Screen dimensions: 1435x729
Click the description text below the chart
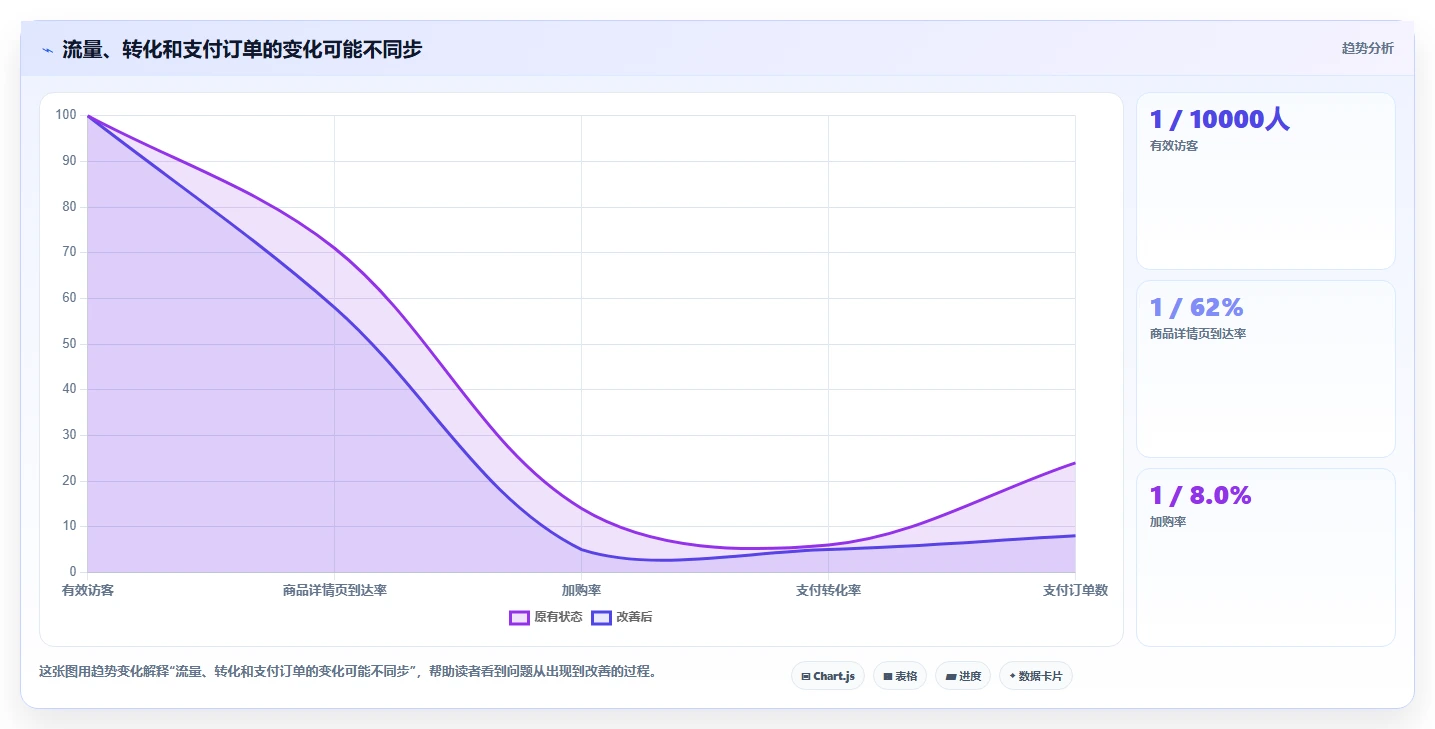coord(349,672)
